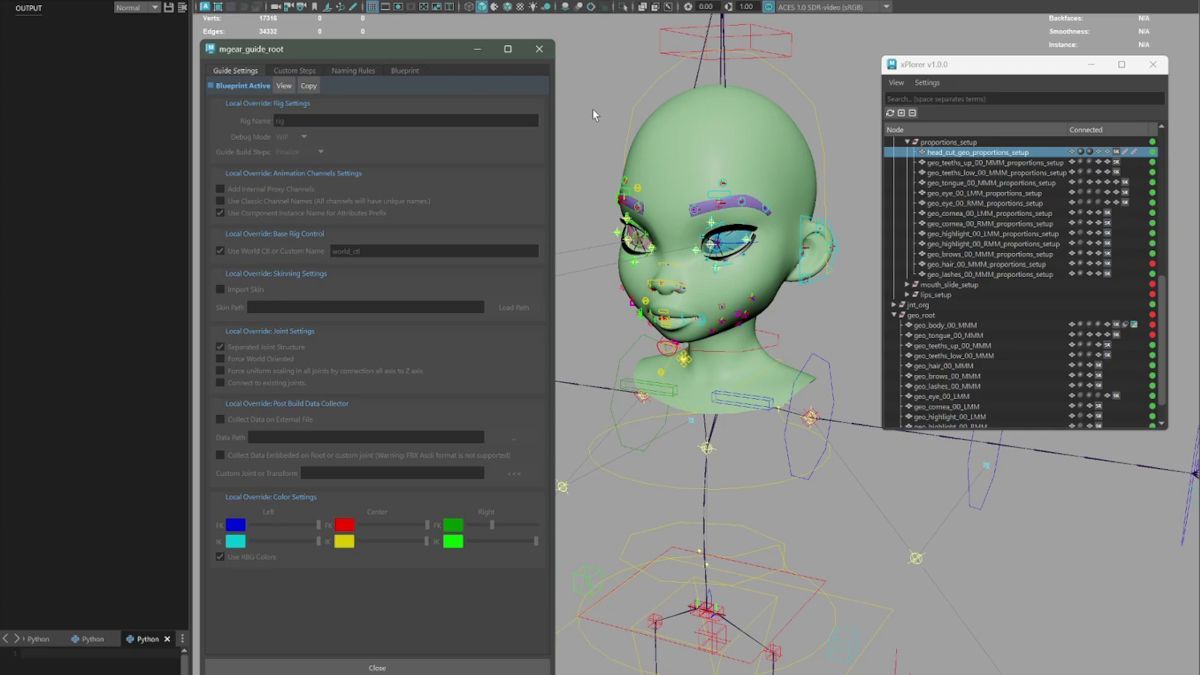Expand the lips_setup tree node
Image resolution: width=1200 pixels, height=675 pixels.
(907, 295)
